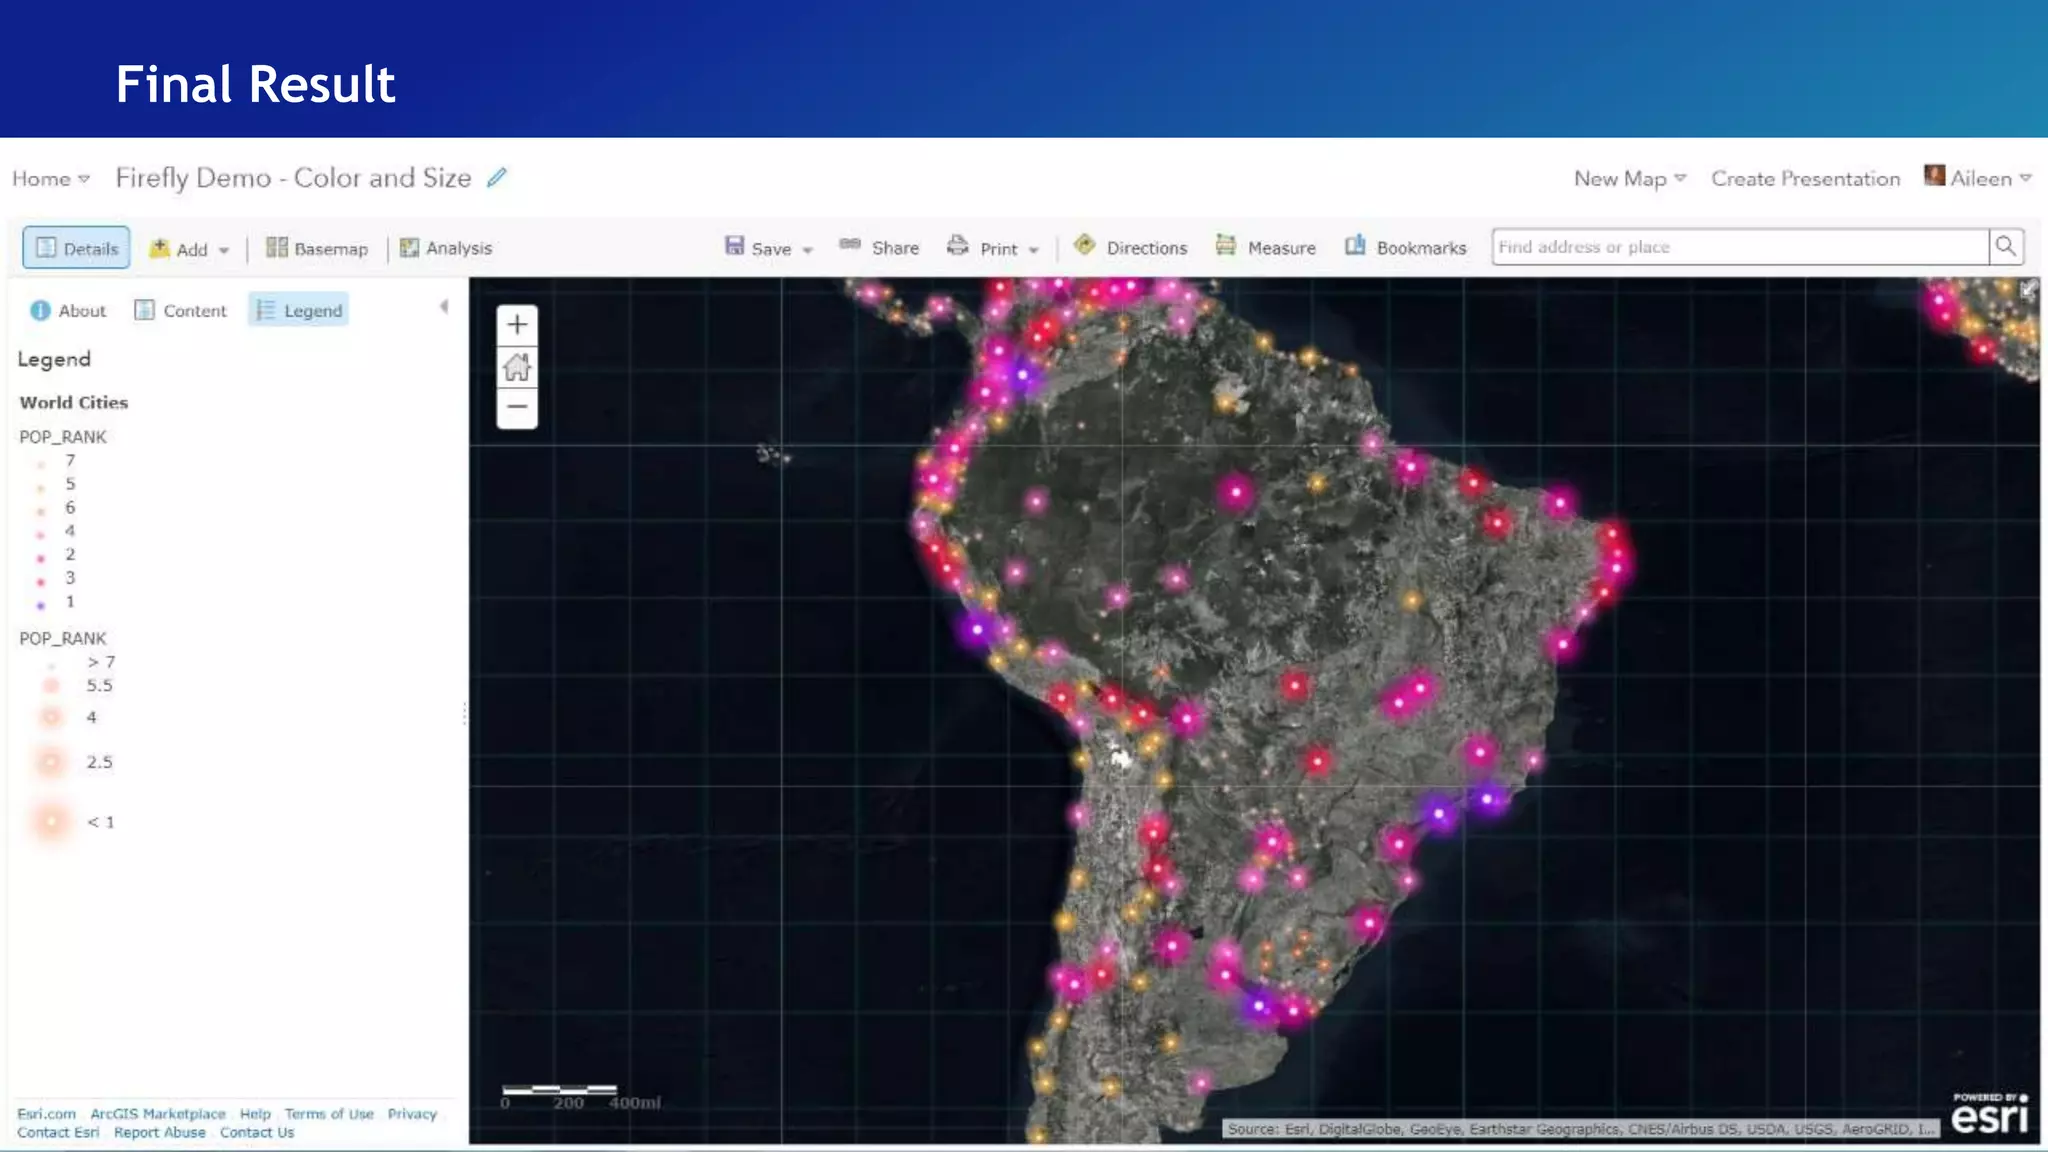Screen dimensions: 2048x1152
Task: Toggle the Details panel button
Action: click(x=77, y=248)
